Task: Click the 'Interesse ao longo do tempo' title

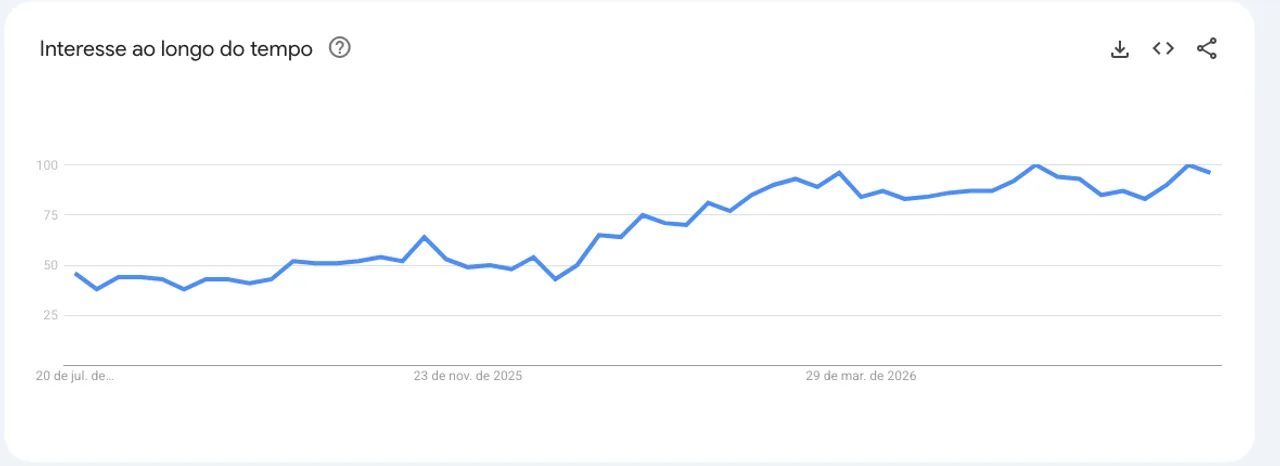Action: click(x=176, y=49)
